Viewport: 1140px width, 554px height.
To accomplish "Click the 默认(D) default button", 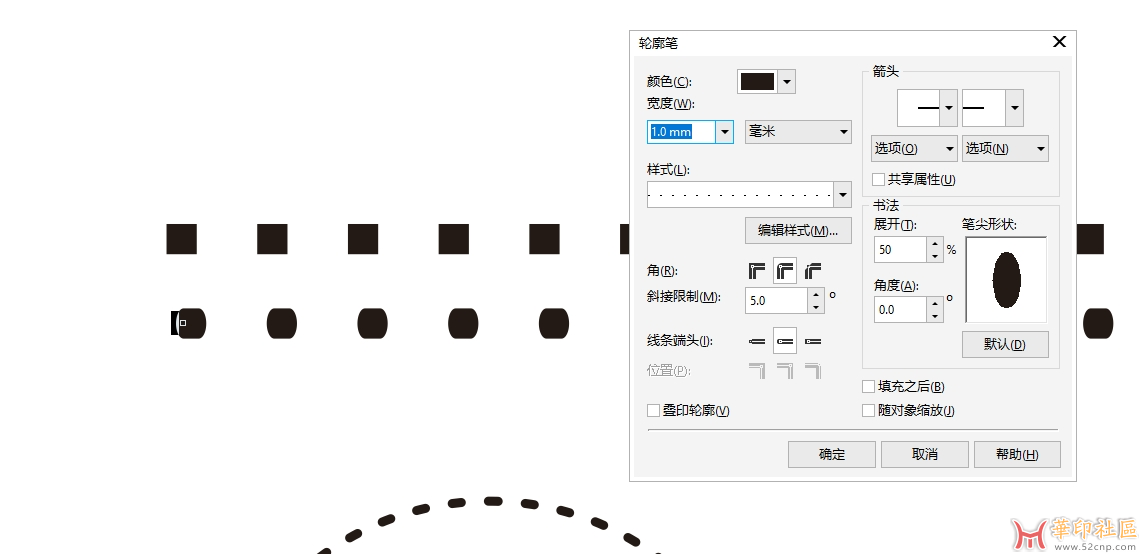I will click(1005, 345).
